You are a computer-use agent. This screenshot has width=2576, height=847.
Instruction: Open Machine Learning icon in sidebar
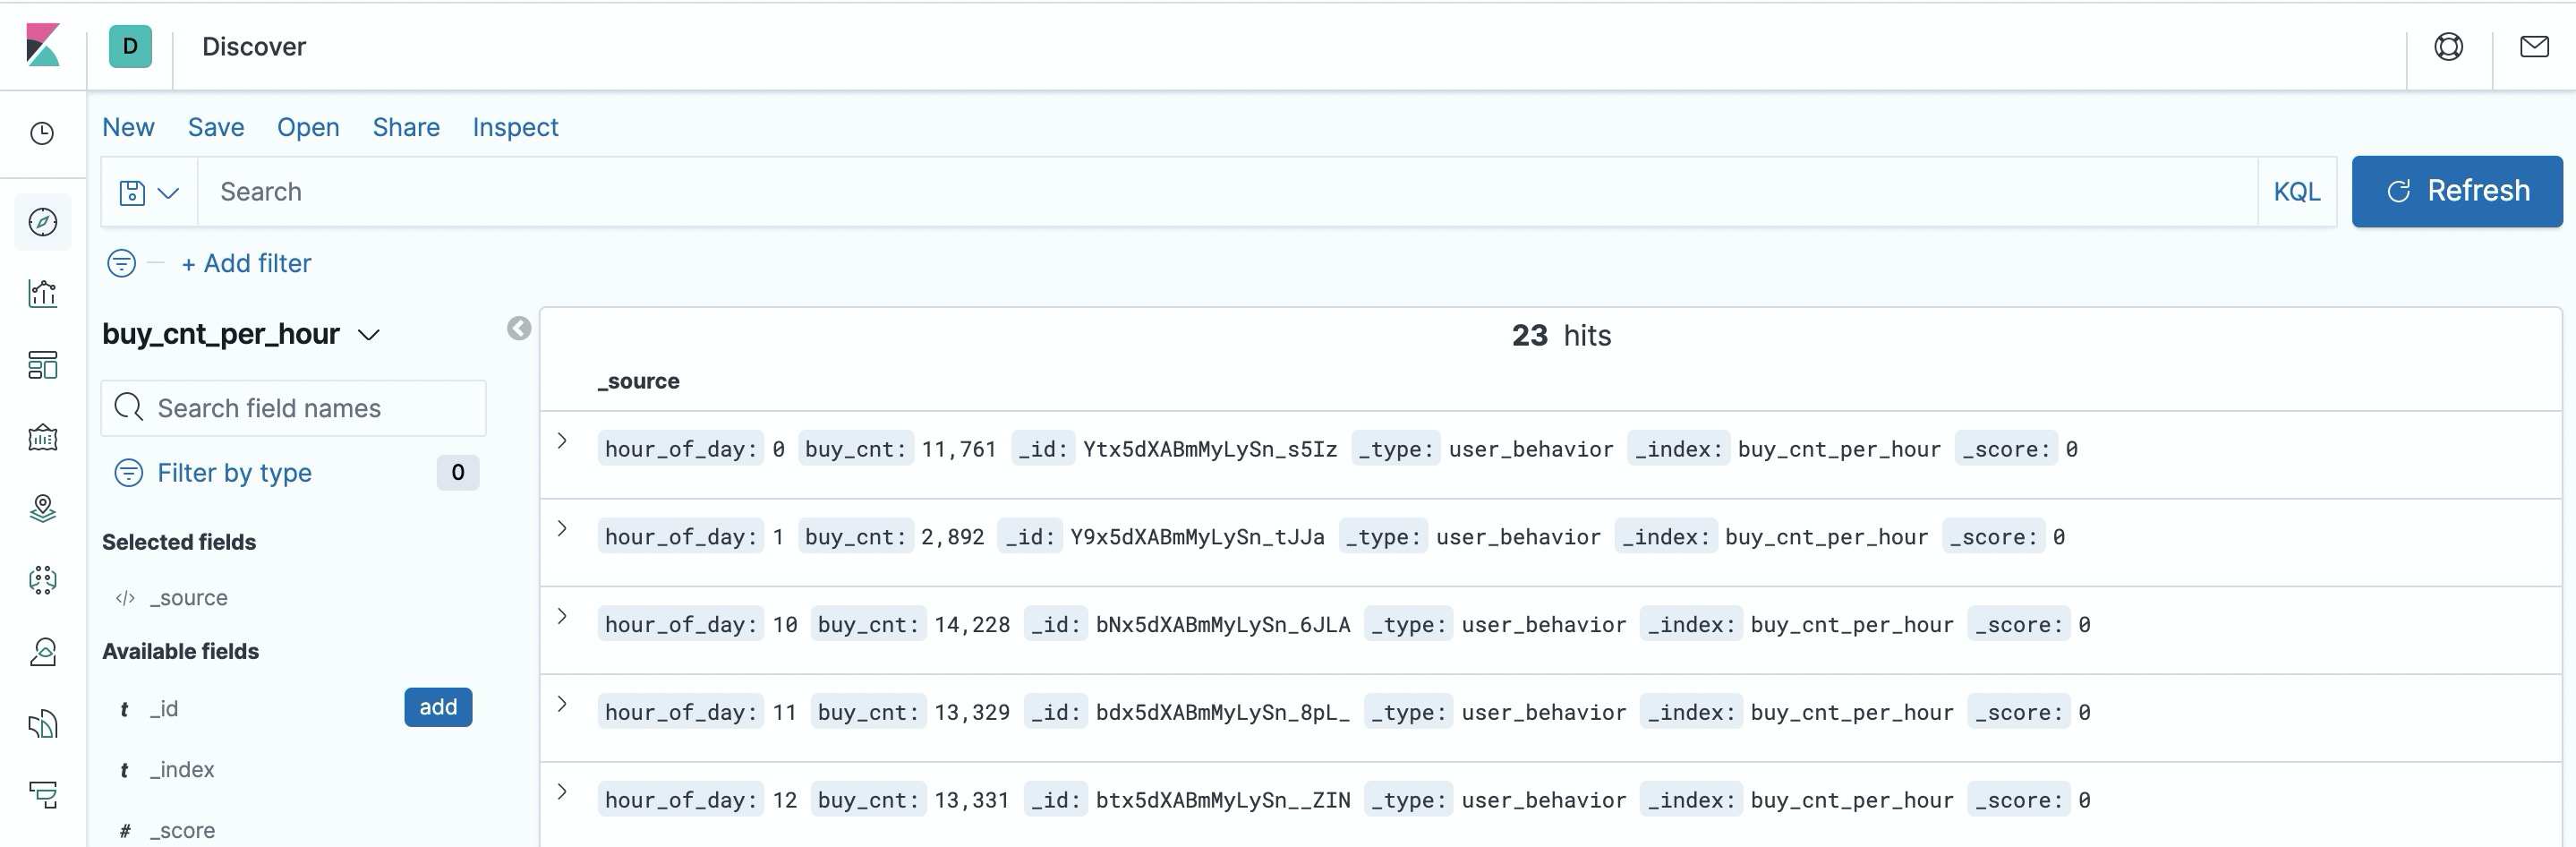[x=43, y=580]
